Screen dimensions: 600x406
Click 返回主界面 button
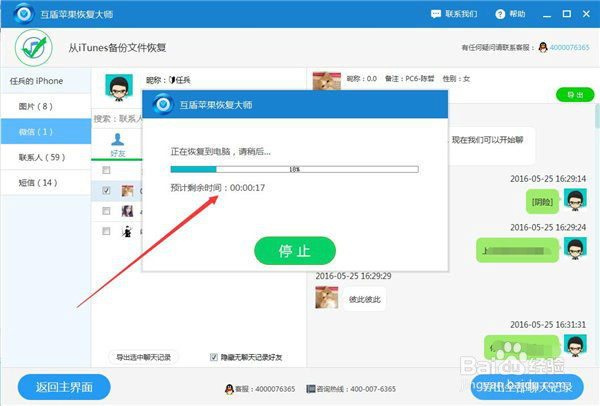click(64, 387)
